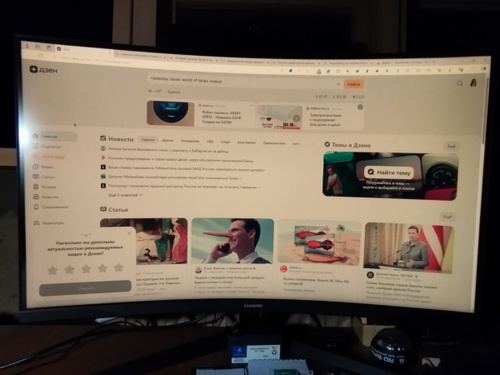Select the fifth rating star

pyautogui.click(x=118, y=267)
